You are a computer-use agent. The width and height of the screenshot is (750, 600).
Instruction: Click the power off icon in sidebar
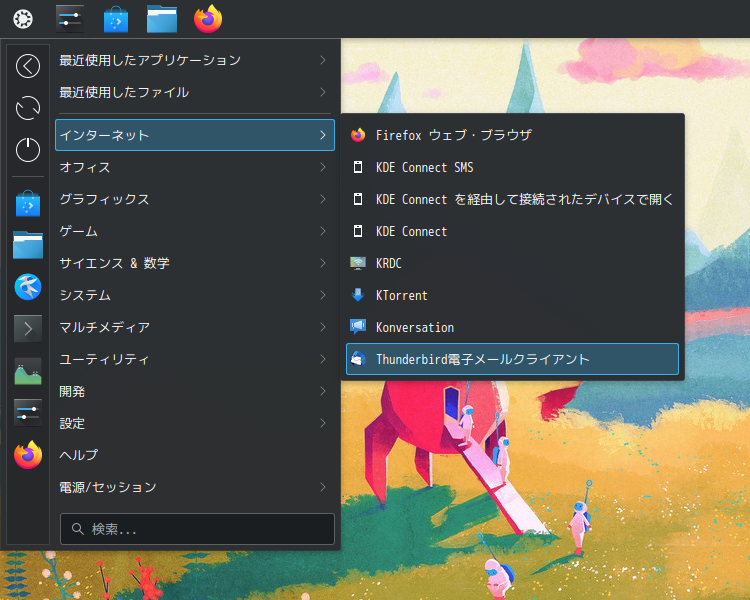28,150
